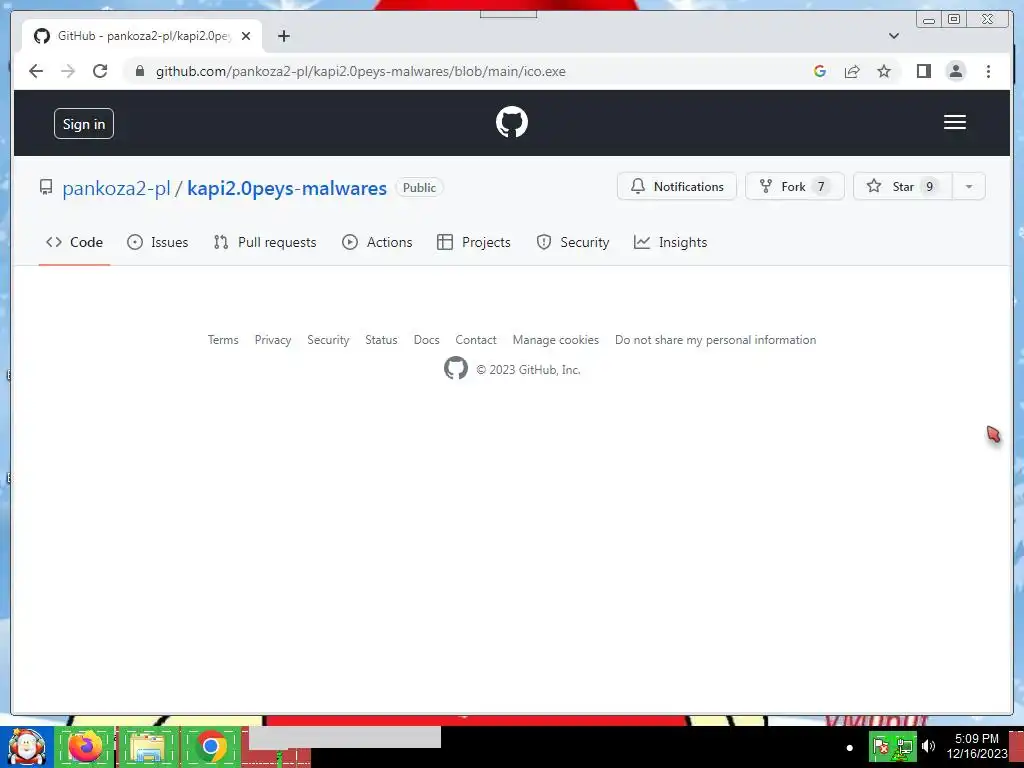The width and height of the screenshot is (1024, 768).
Task: Click the Sign in button
Action: click(84, 123)
